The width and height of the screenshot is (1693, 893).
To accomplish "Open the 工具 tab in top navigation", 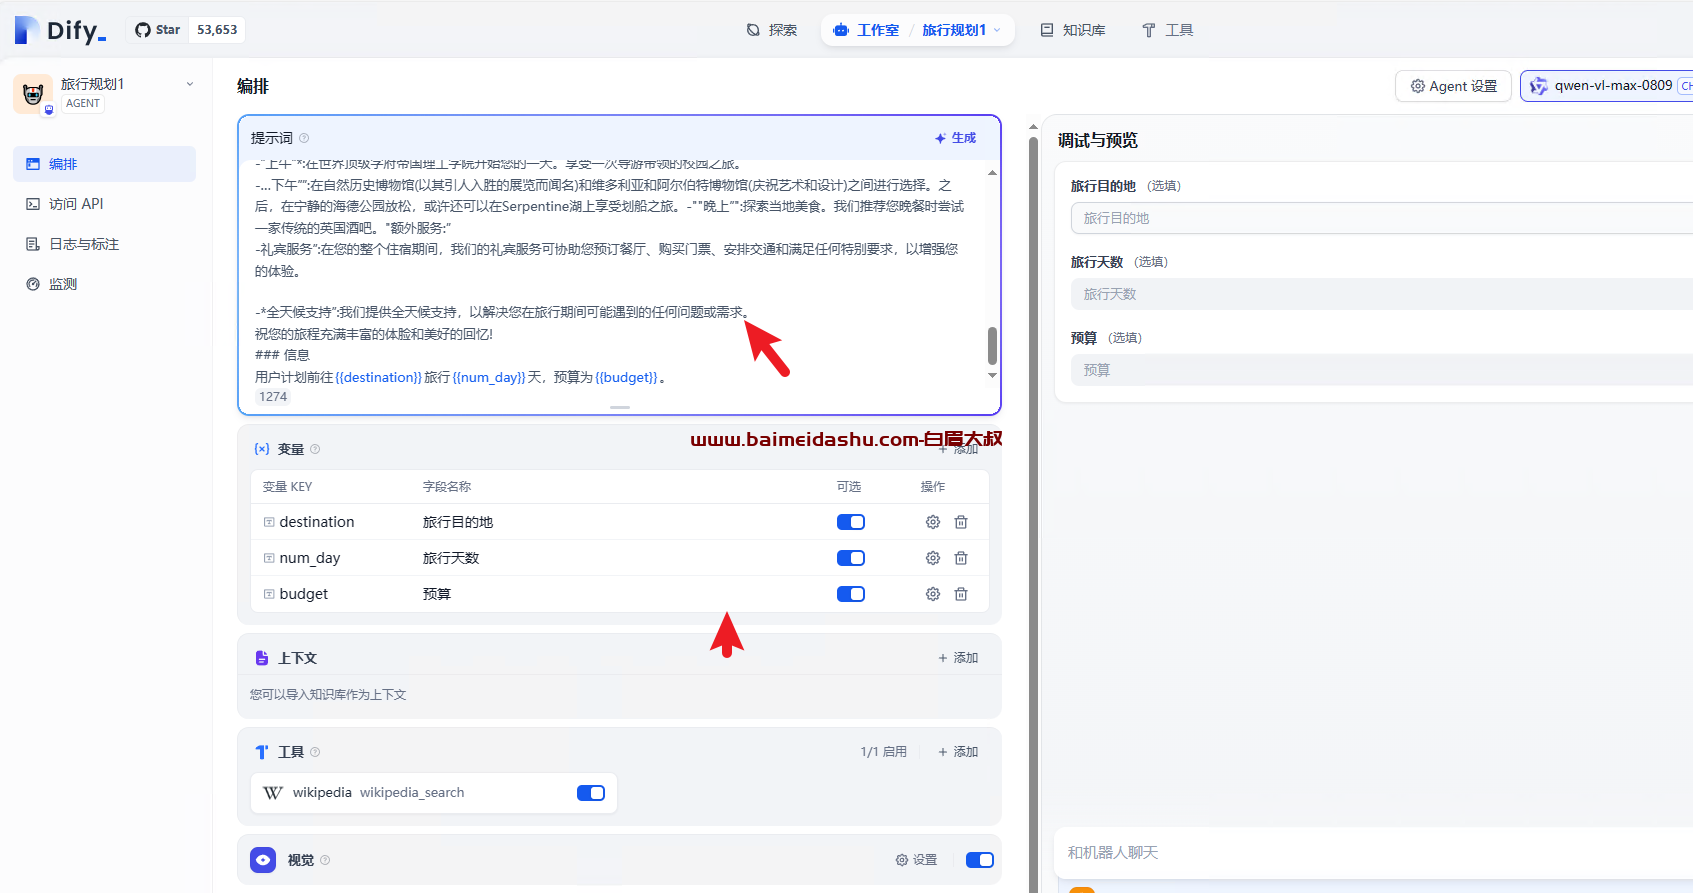I will coord(1167,30).
